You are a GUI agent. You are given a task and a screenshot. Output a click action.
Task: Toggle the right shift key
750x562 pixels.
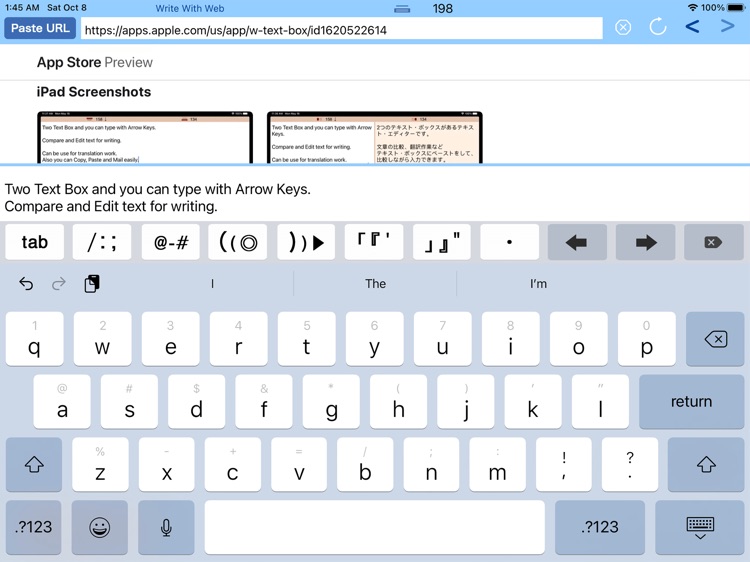click(x=706, y=464)
